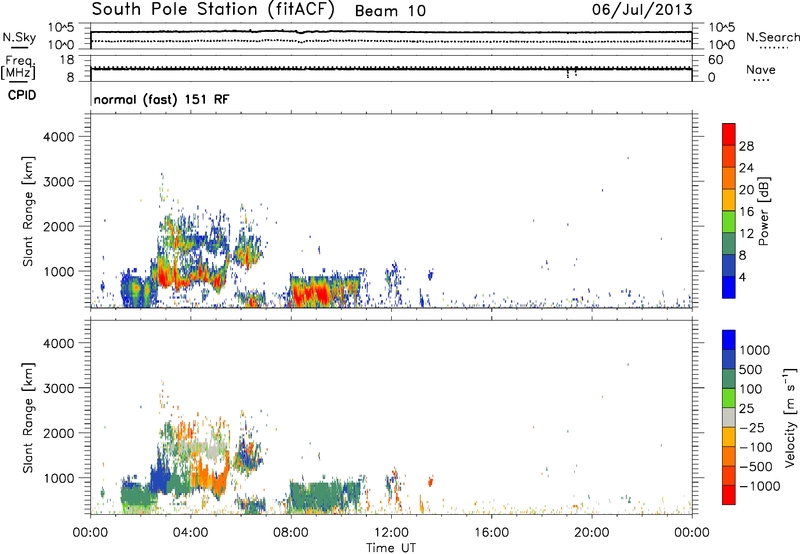Select the "N.Sky" legend label
Viewport: 800px width, 554px height.
point(19,37)
